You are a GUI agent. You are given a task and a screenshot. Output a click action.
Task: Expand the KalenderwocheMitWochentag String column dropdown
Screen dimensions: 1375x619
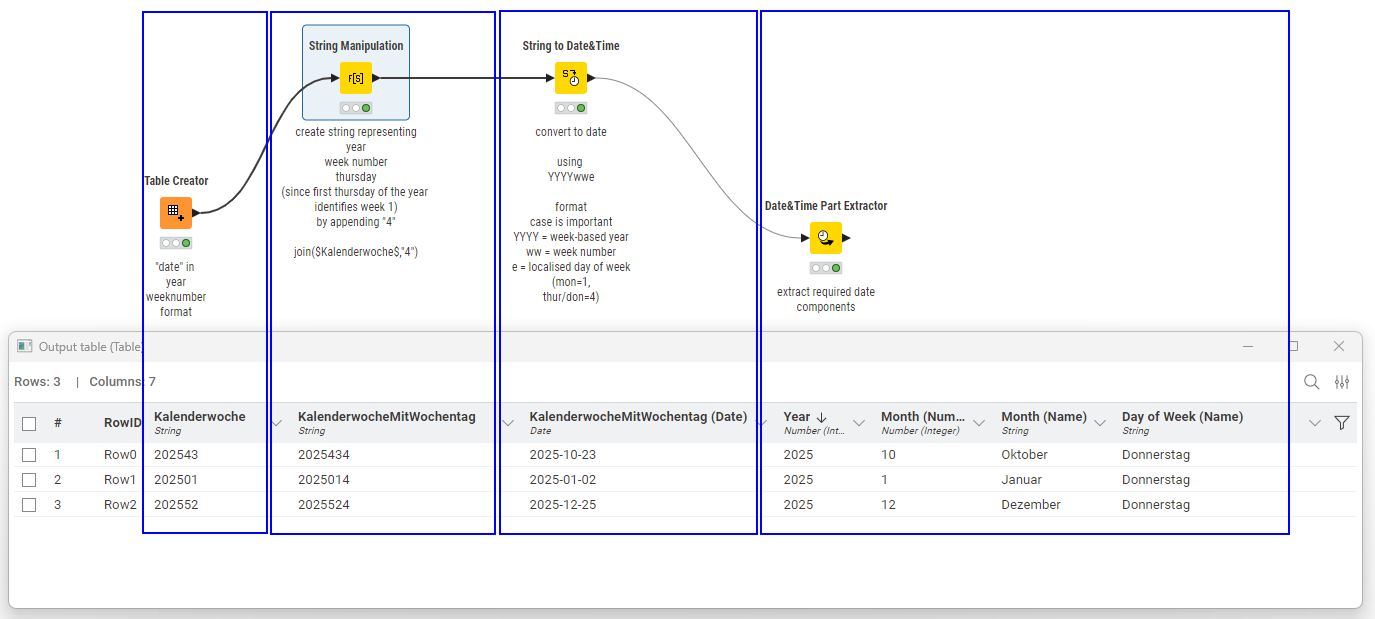pos(508,423)
